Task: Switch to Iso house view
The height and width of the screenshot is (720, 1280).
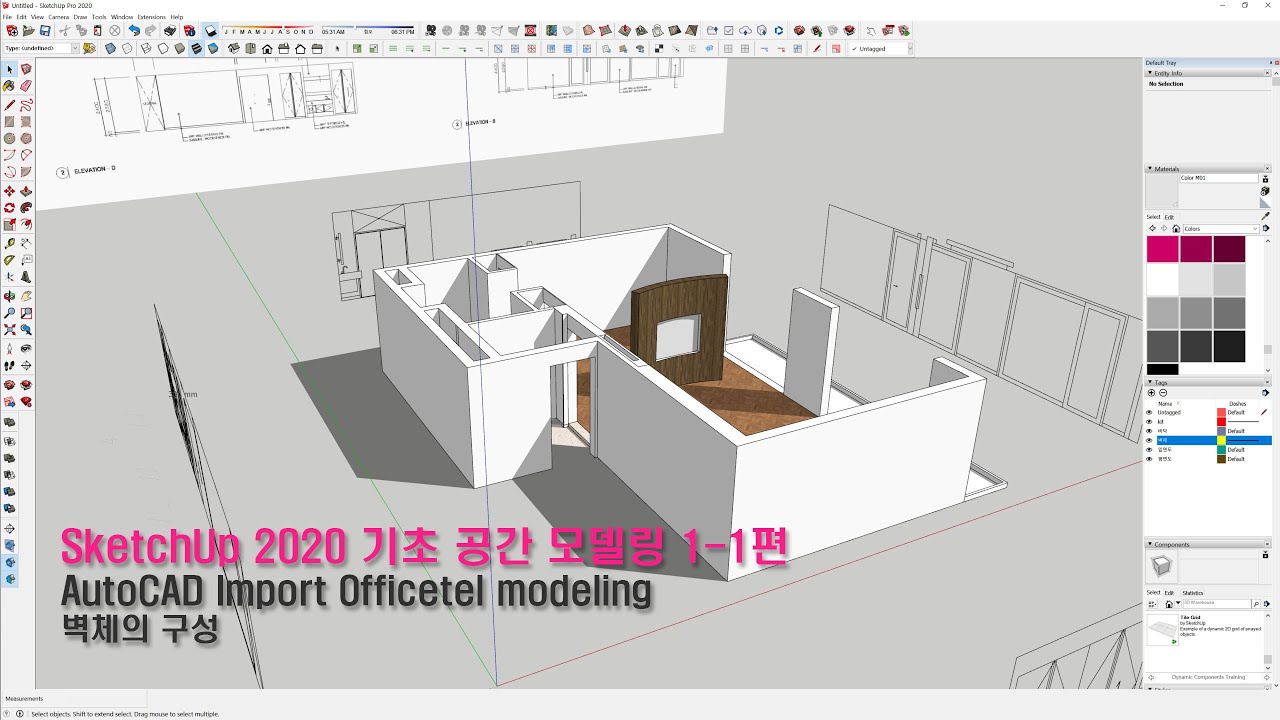Action: [234, 48]
